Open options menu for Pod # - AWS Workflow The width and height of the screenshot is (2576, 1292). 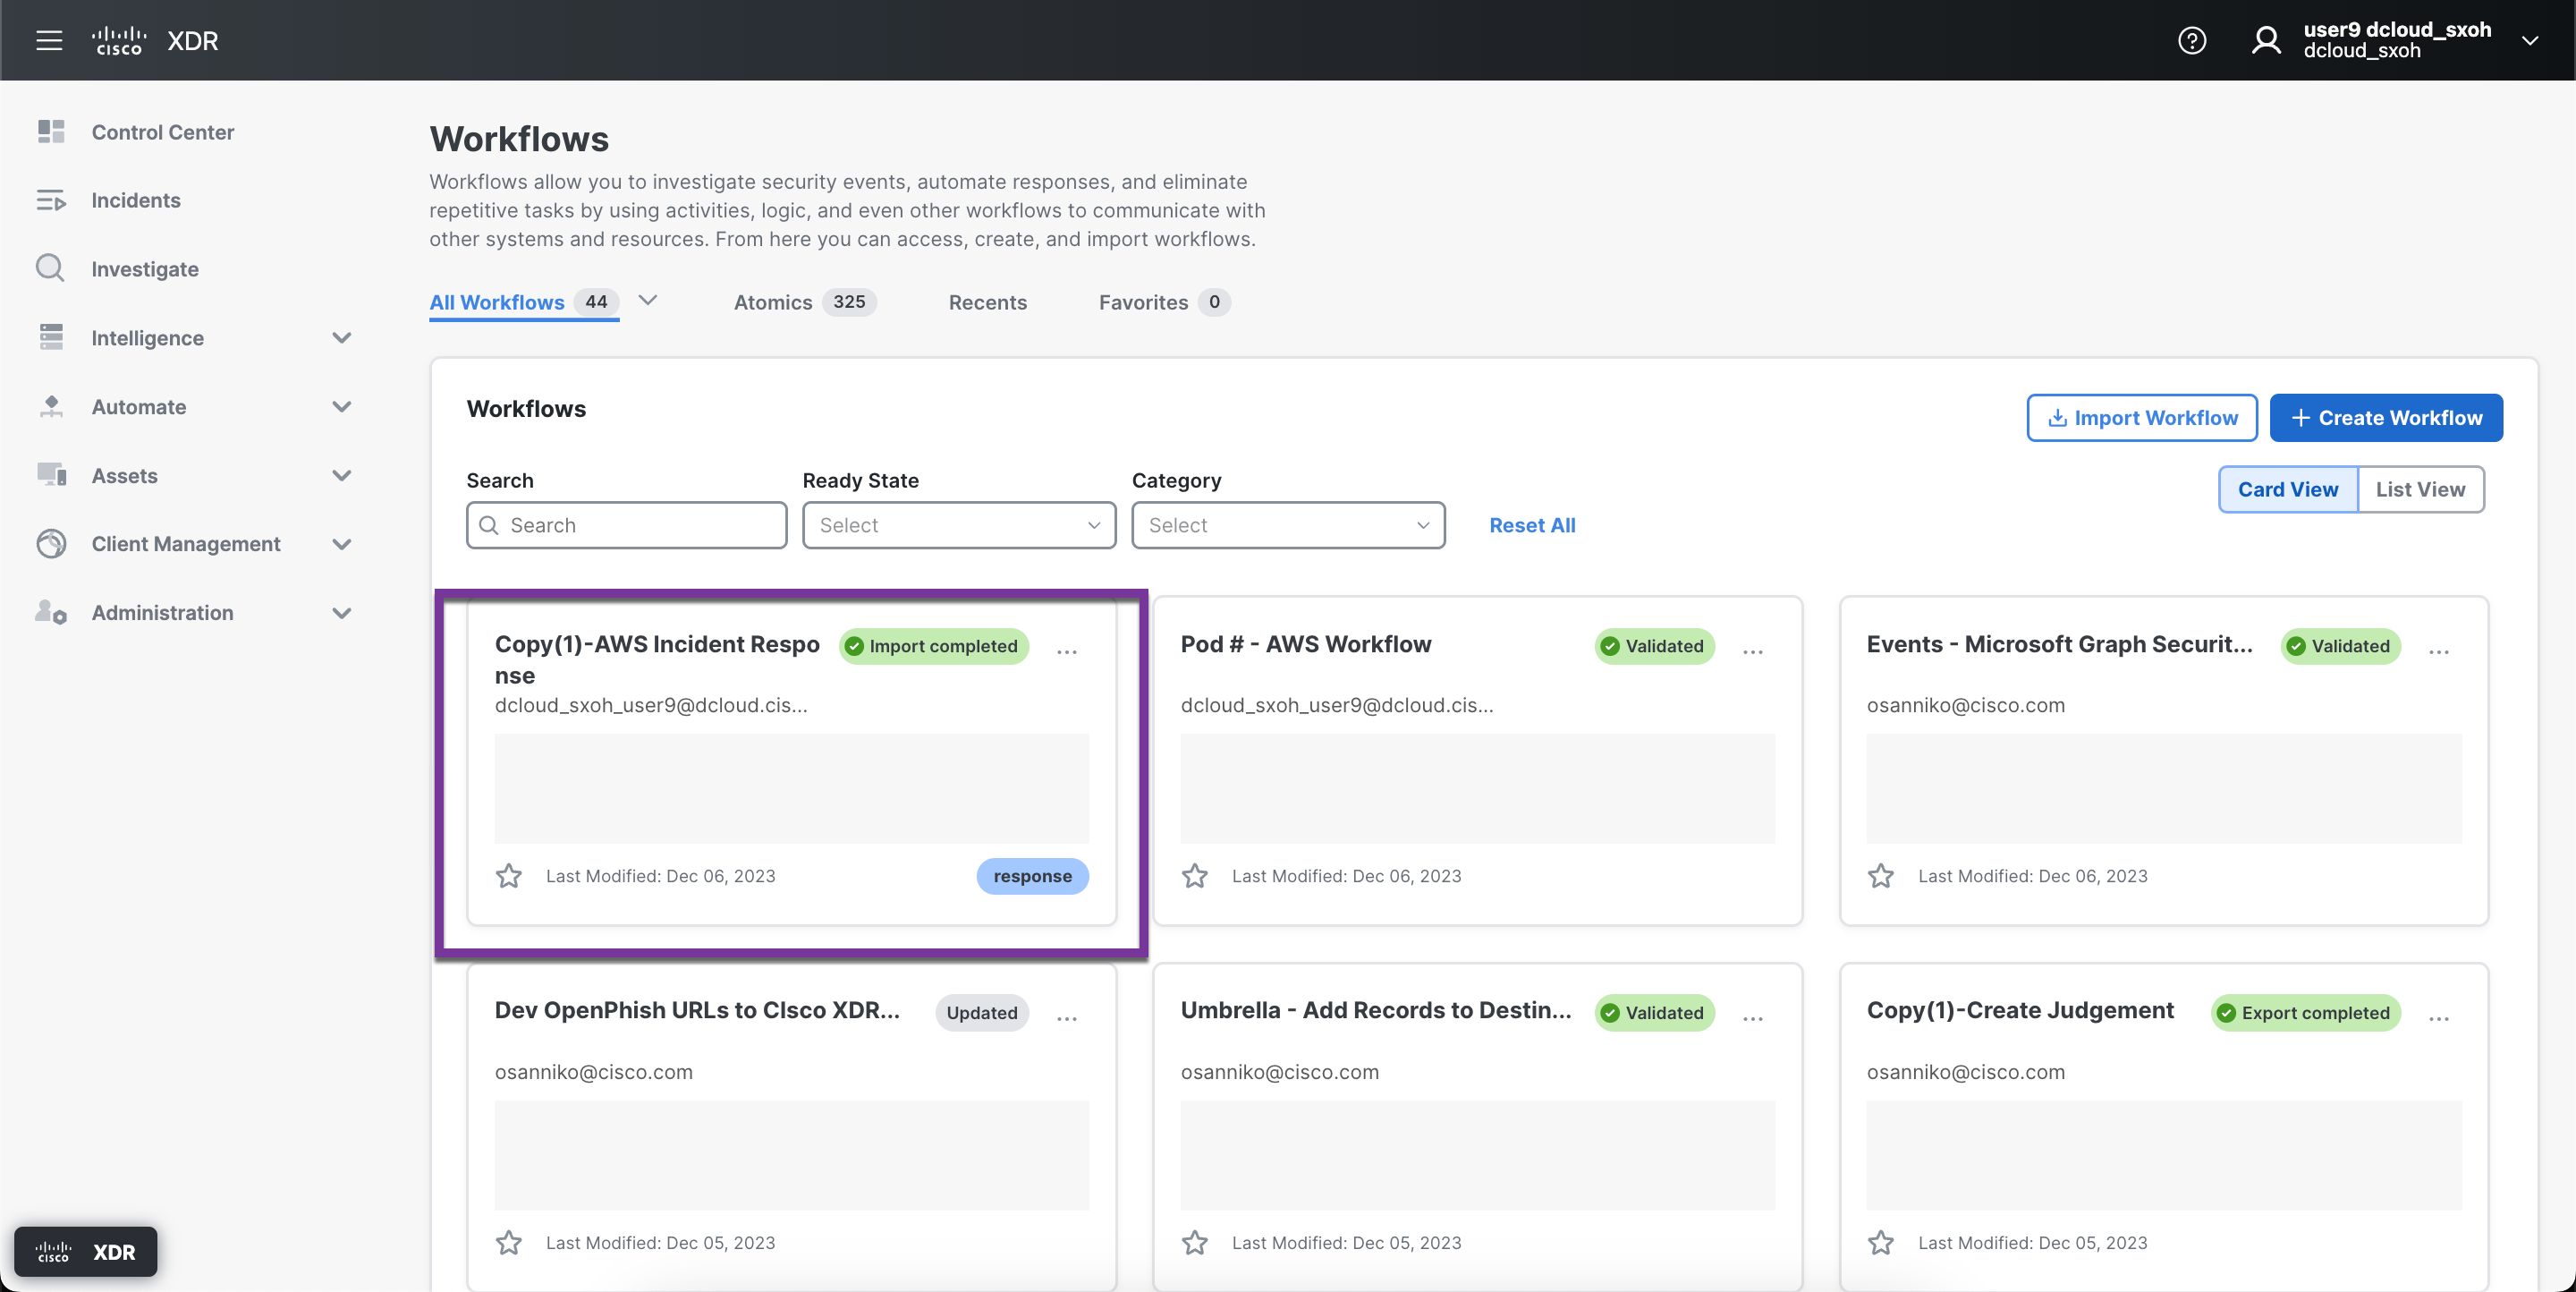click(x=1753, y=651)
